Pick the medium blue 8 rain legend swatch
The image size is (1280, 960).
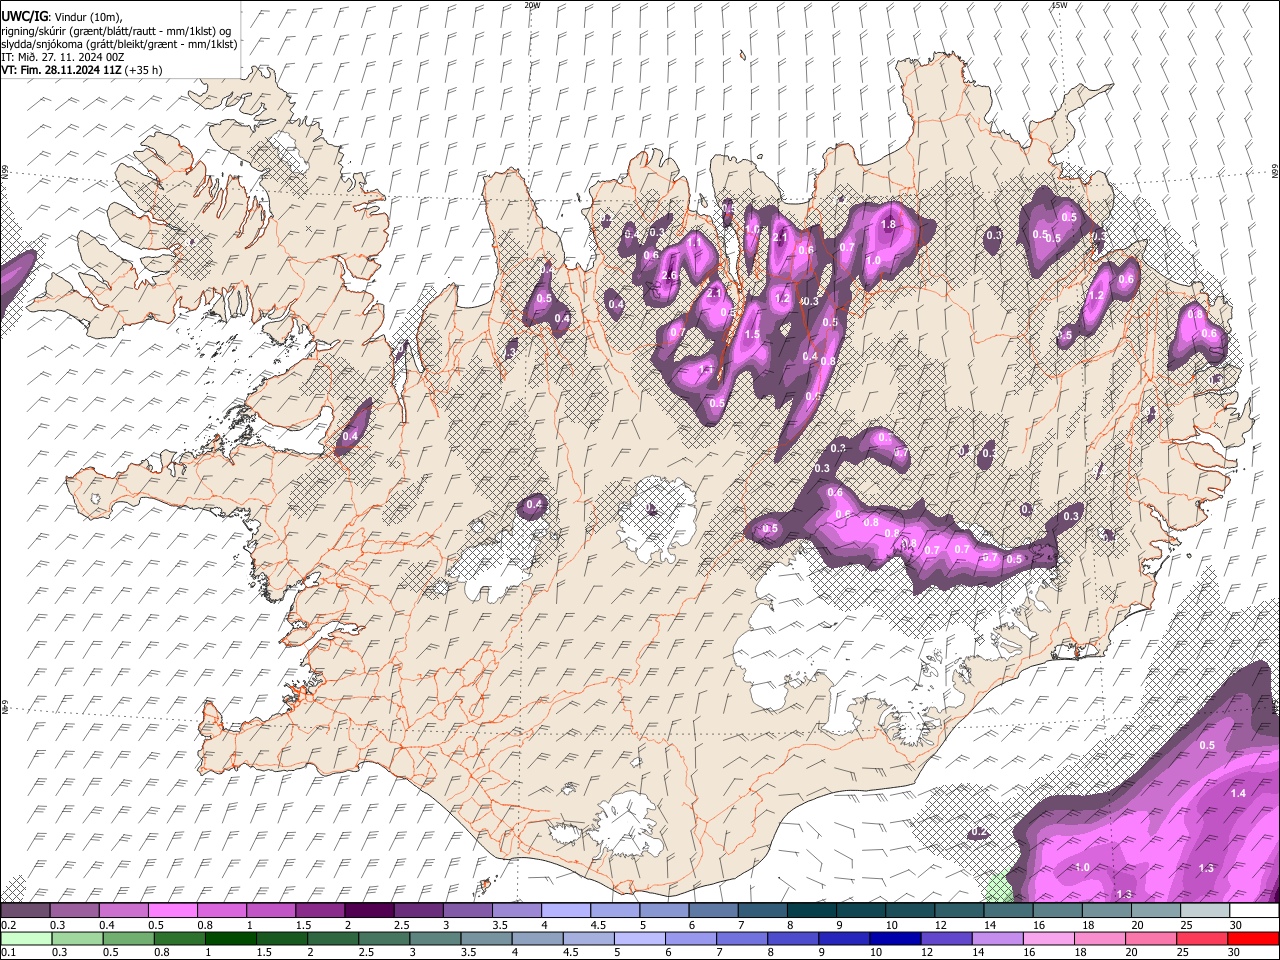pyautogui.click(x=792, y=938)
